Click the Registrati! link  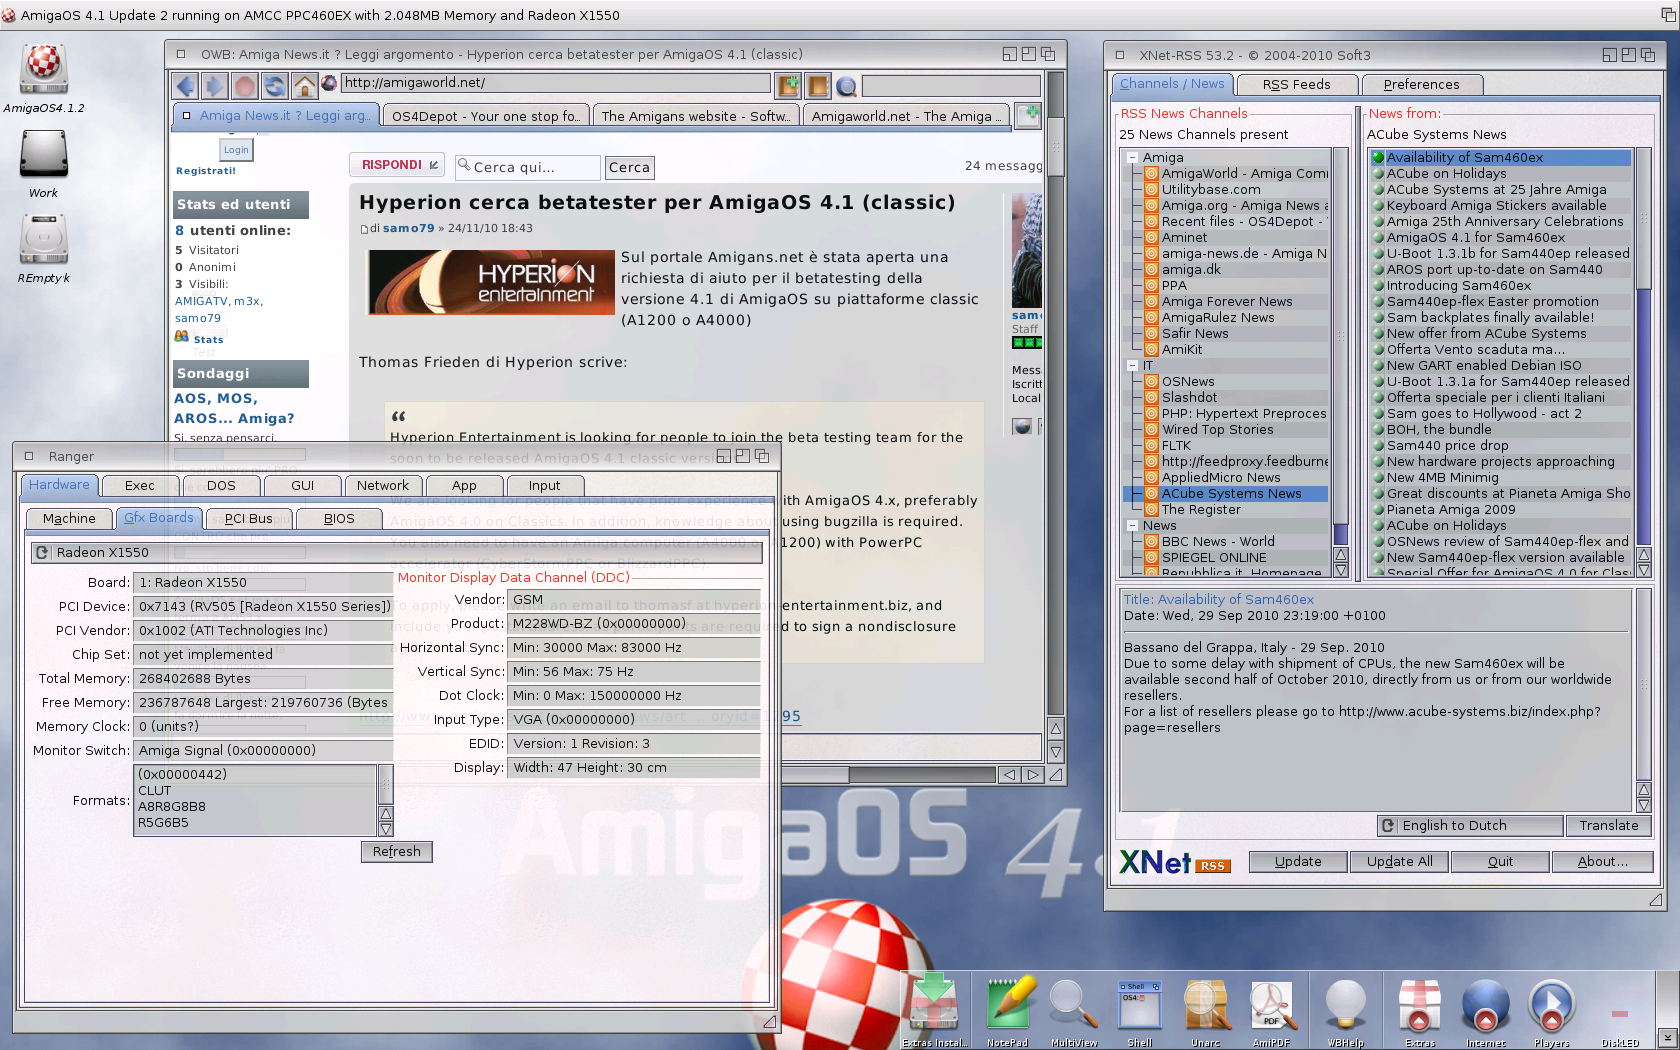(206, 171)
